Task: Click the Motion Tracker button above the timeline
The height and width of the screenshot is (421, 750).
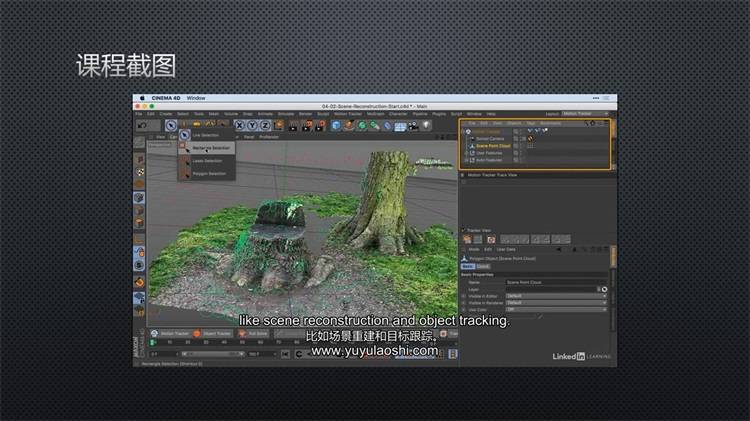Action: (170, 333)
